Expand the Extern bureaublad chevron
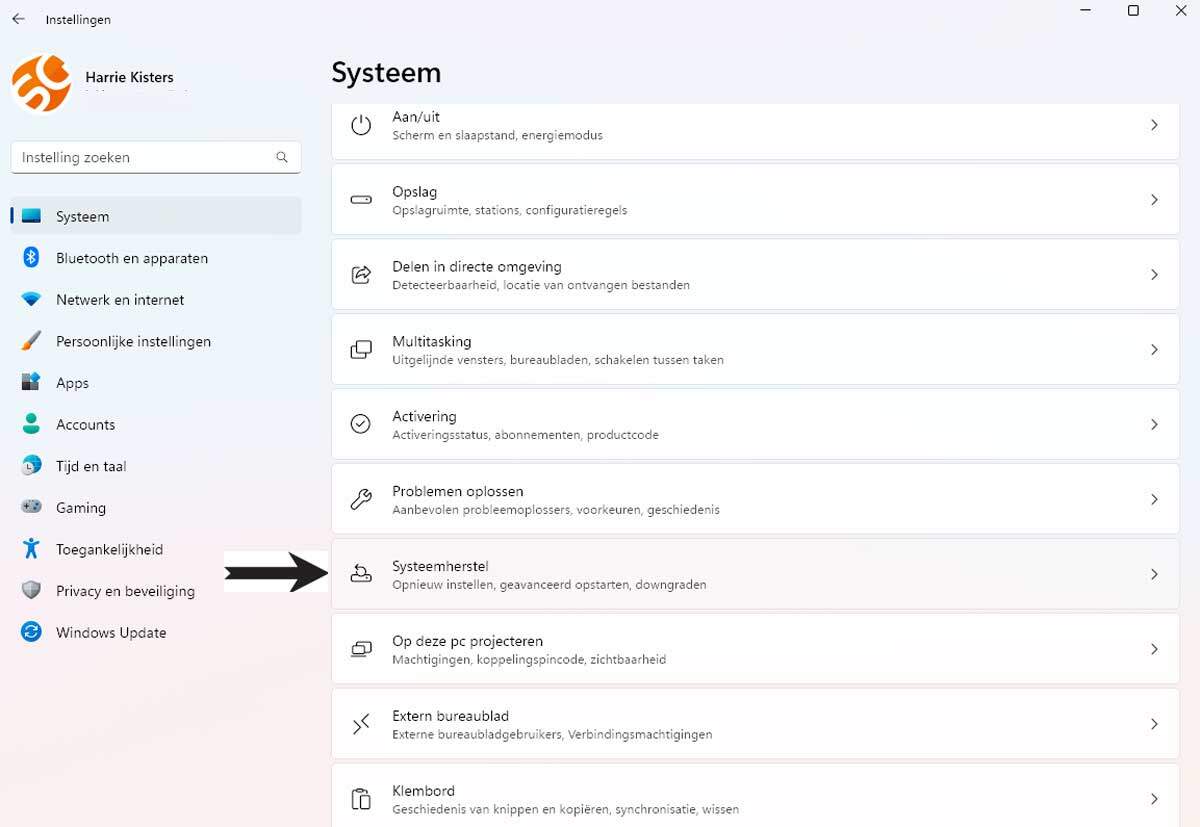This screenshot has width=1200, height=827. tap(1154, 724)
